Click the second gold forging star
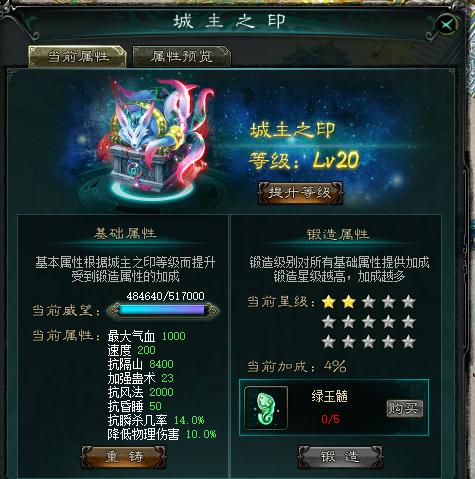 point(349,302)
